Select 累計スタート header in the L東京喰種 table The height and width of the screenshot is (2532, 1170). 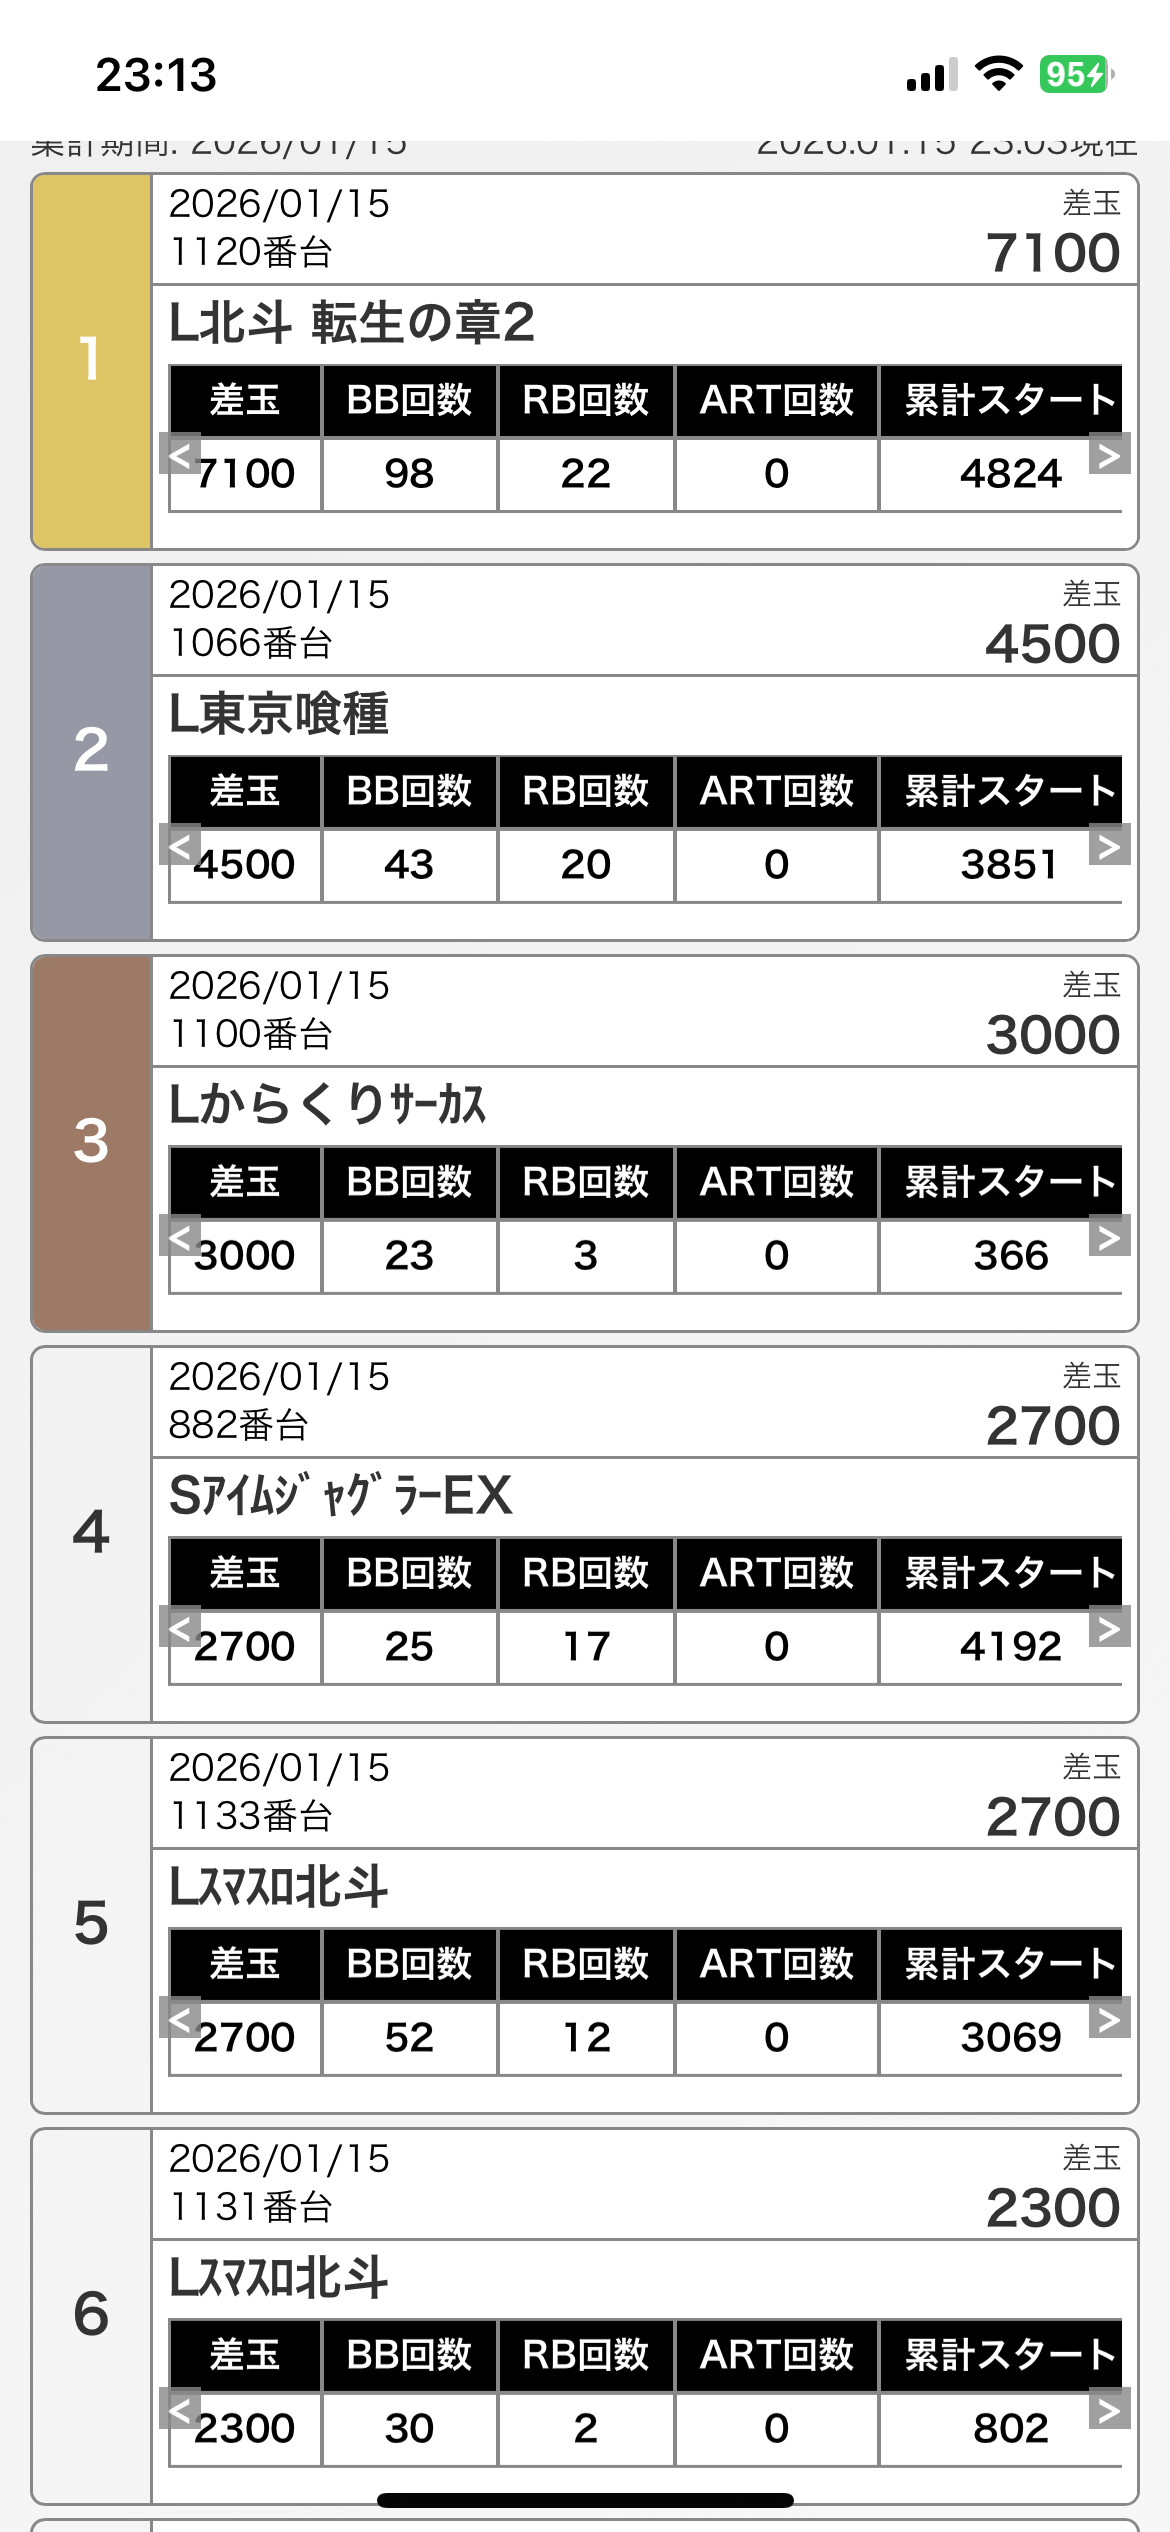(x=1009, y=792)
